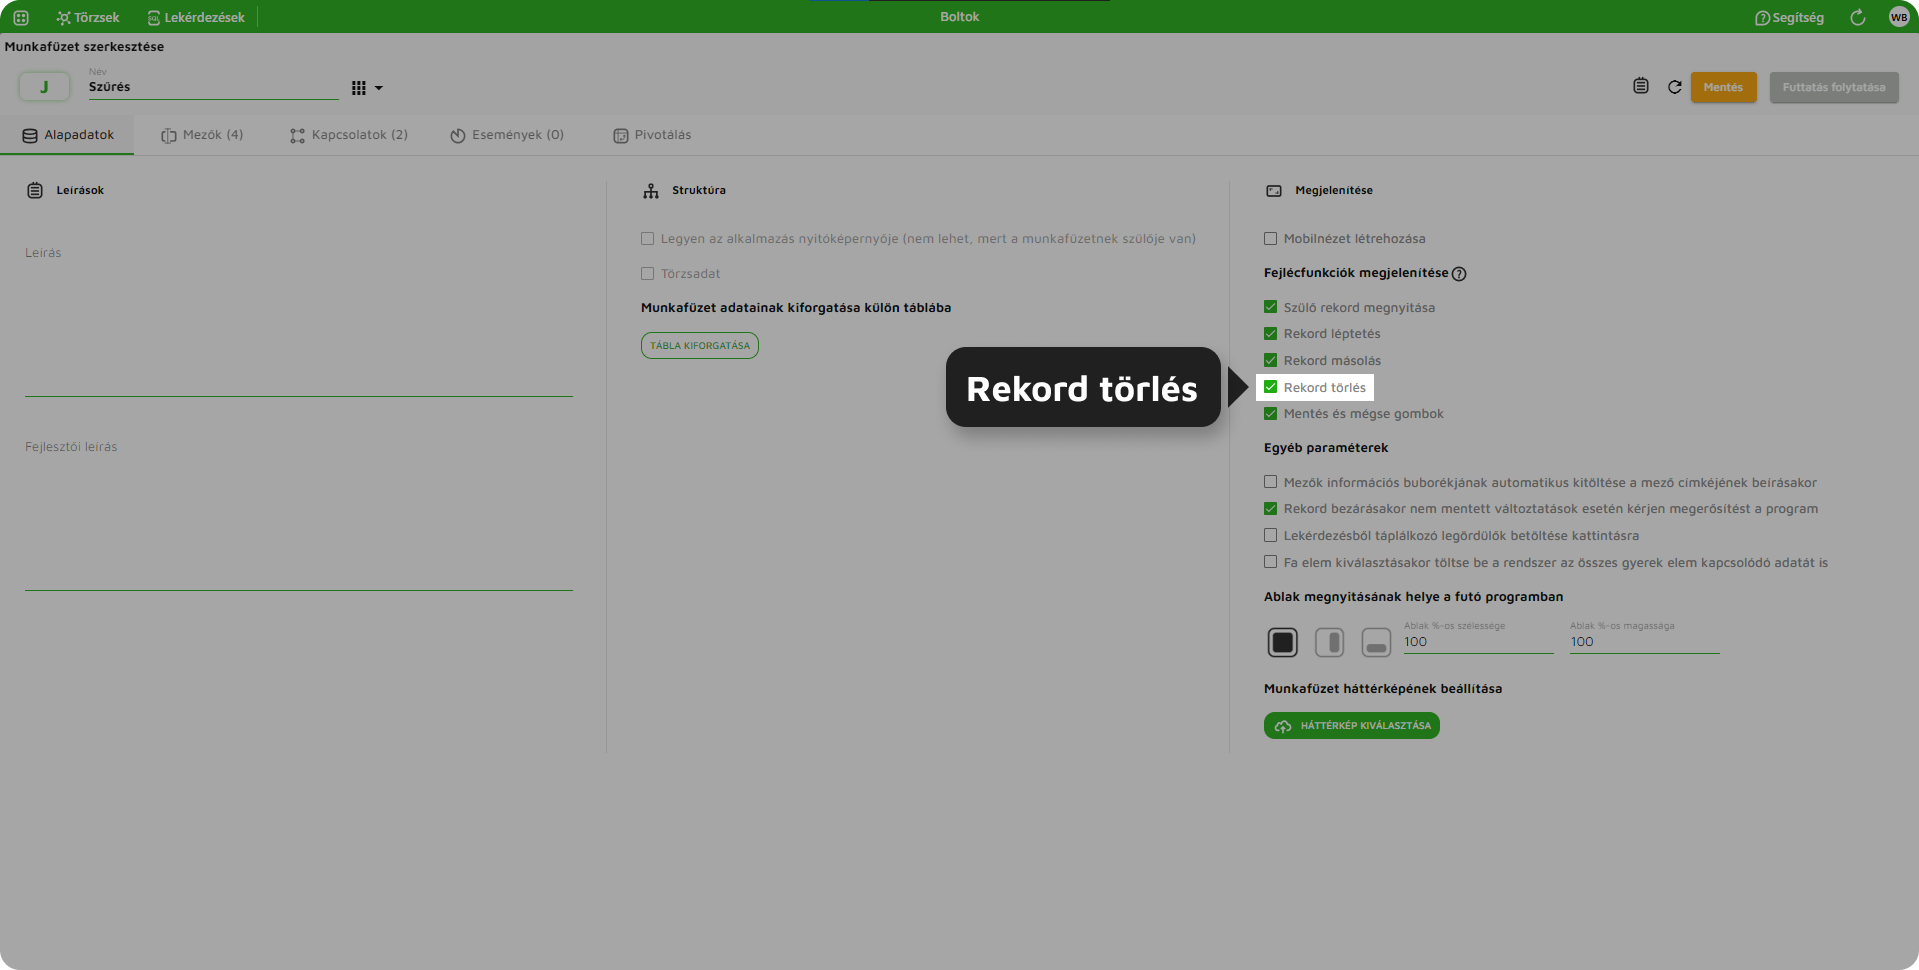The image size is (1919, 970).
Task: Switch to the Események (0) tab
Action: tap(507, 135)
